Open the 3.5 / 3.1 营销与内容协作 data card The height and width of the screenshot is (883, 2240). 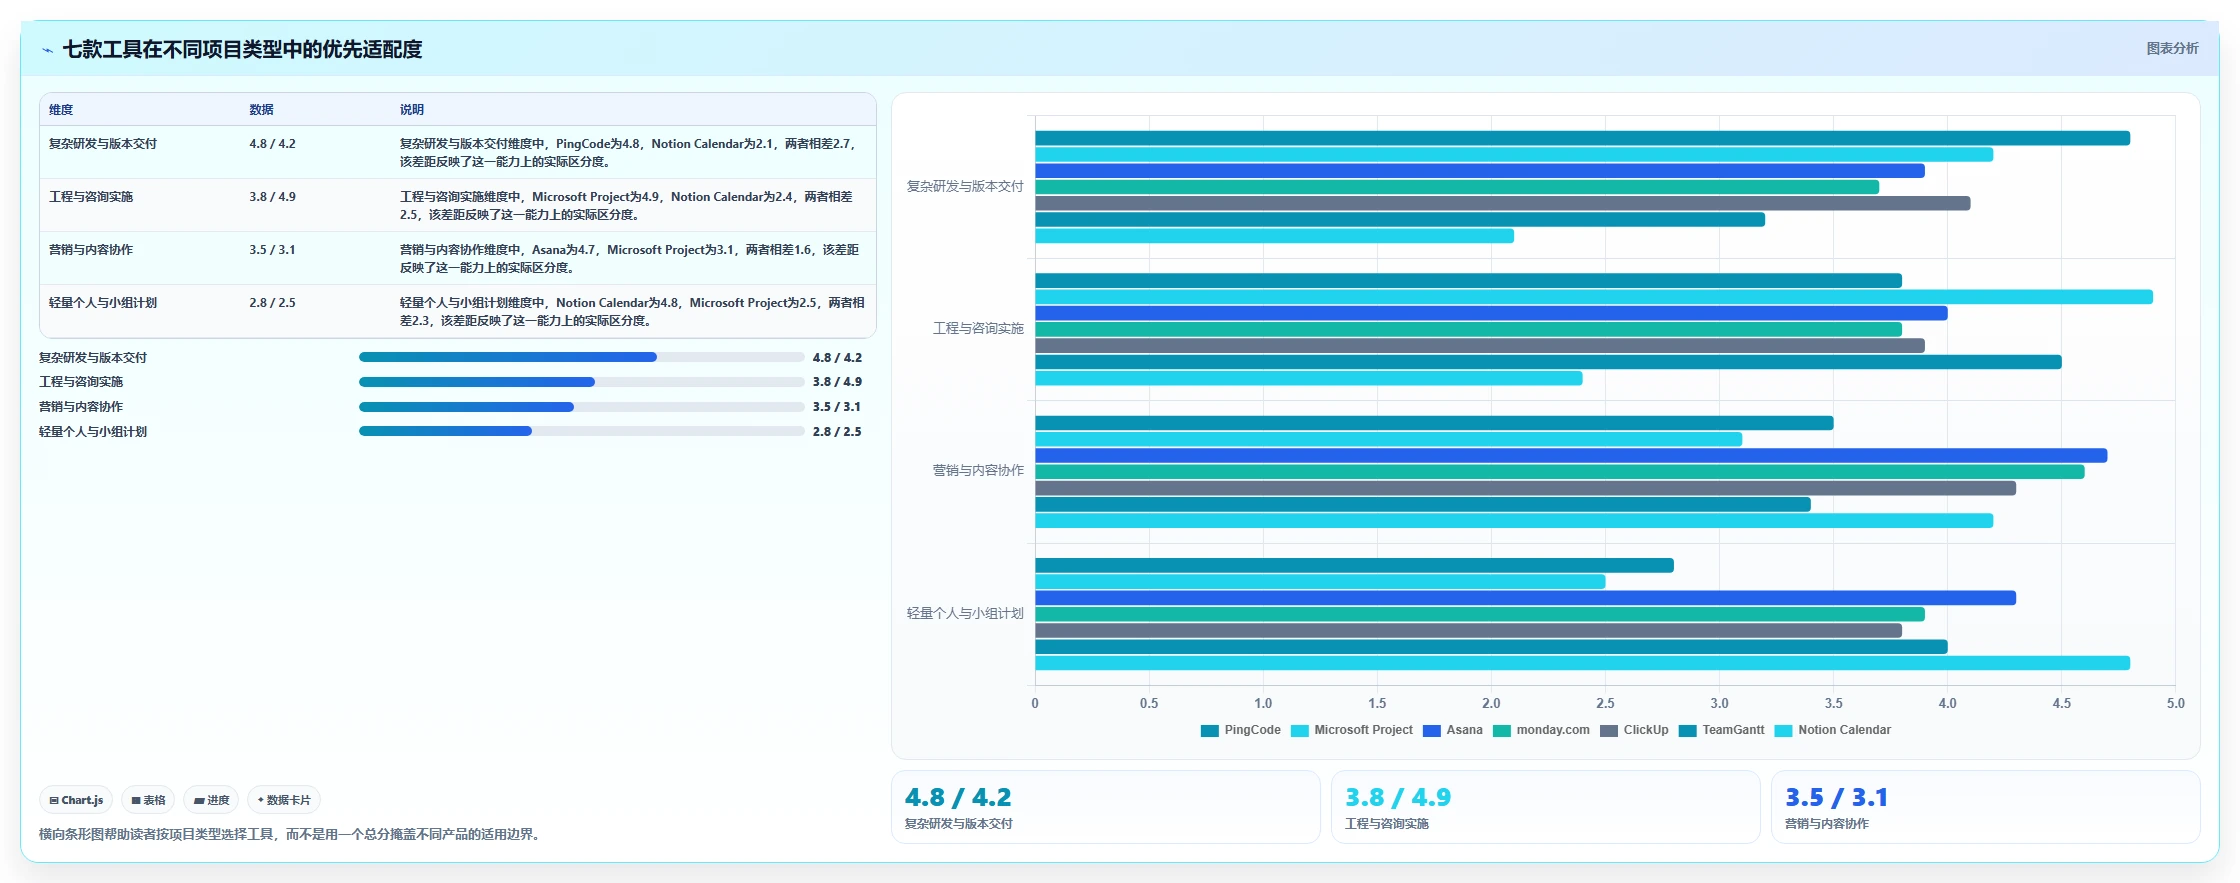(x=1985, y=807)
